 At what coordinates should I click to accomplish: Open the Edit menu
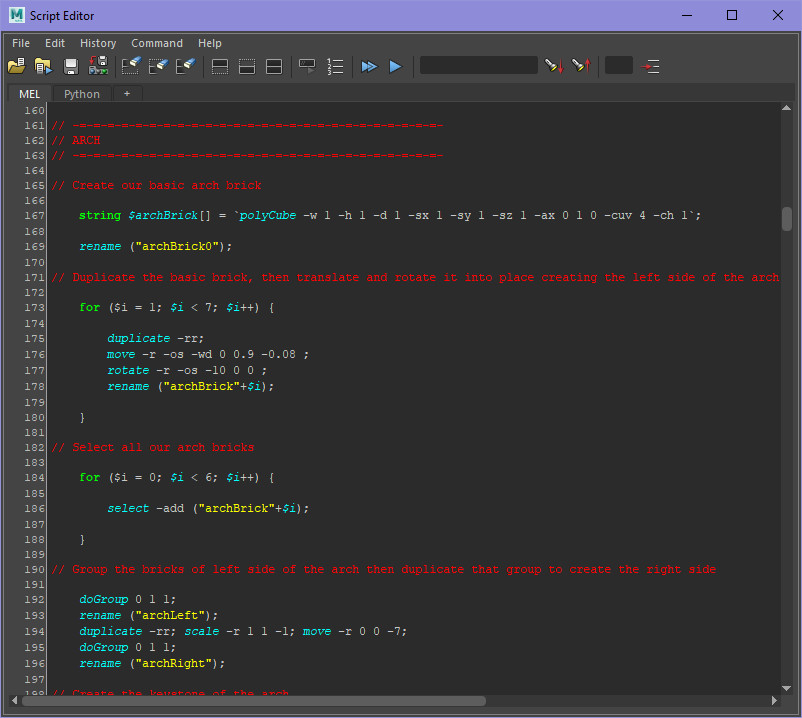tap(55, 43)
